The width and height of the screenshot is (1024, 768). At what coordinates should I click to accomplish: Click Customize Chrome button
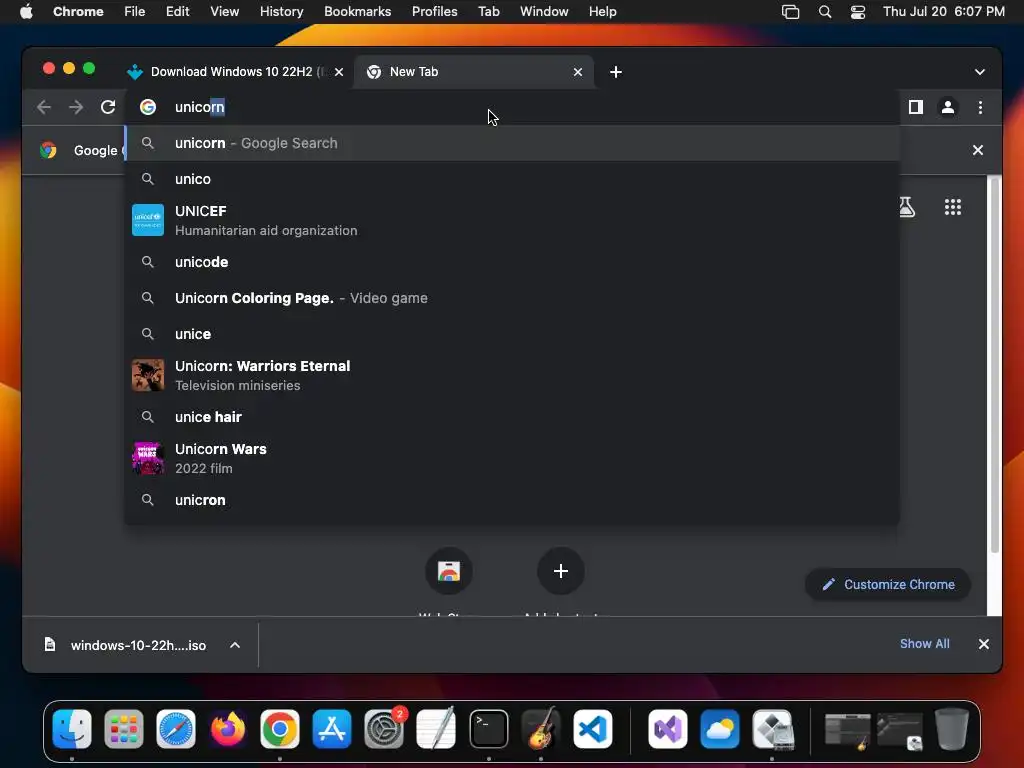pyautogui.click(x=888, y=584)
